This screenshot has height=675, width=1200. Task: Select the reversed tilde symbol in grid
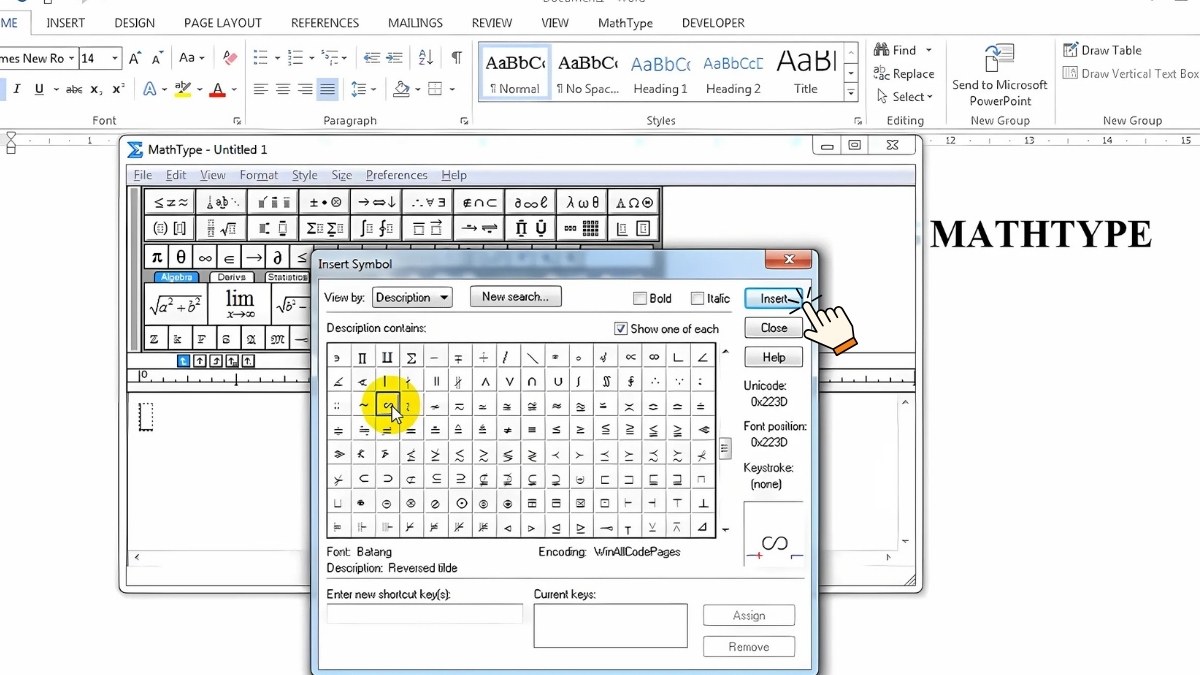tap(387, 406)
